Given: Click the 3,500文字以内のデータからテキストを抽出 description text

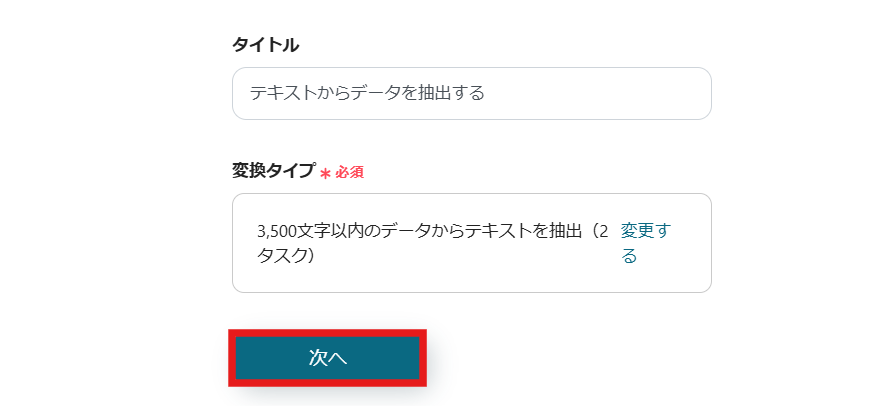Looking at the screenshot, I should [420, 231].
